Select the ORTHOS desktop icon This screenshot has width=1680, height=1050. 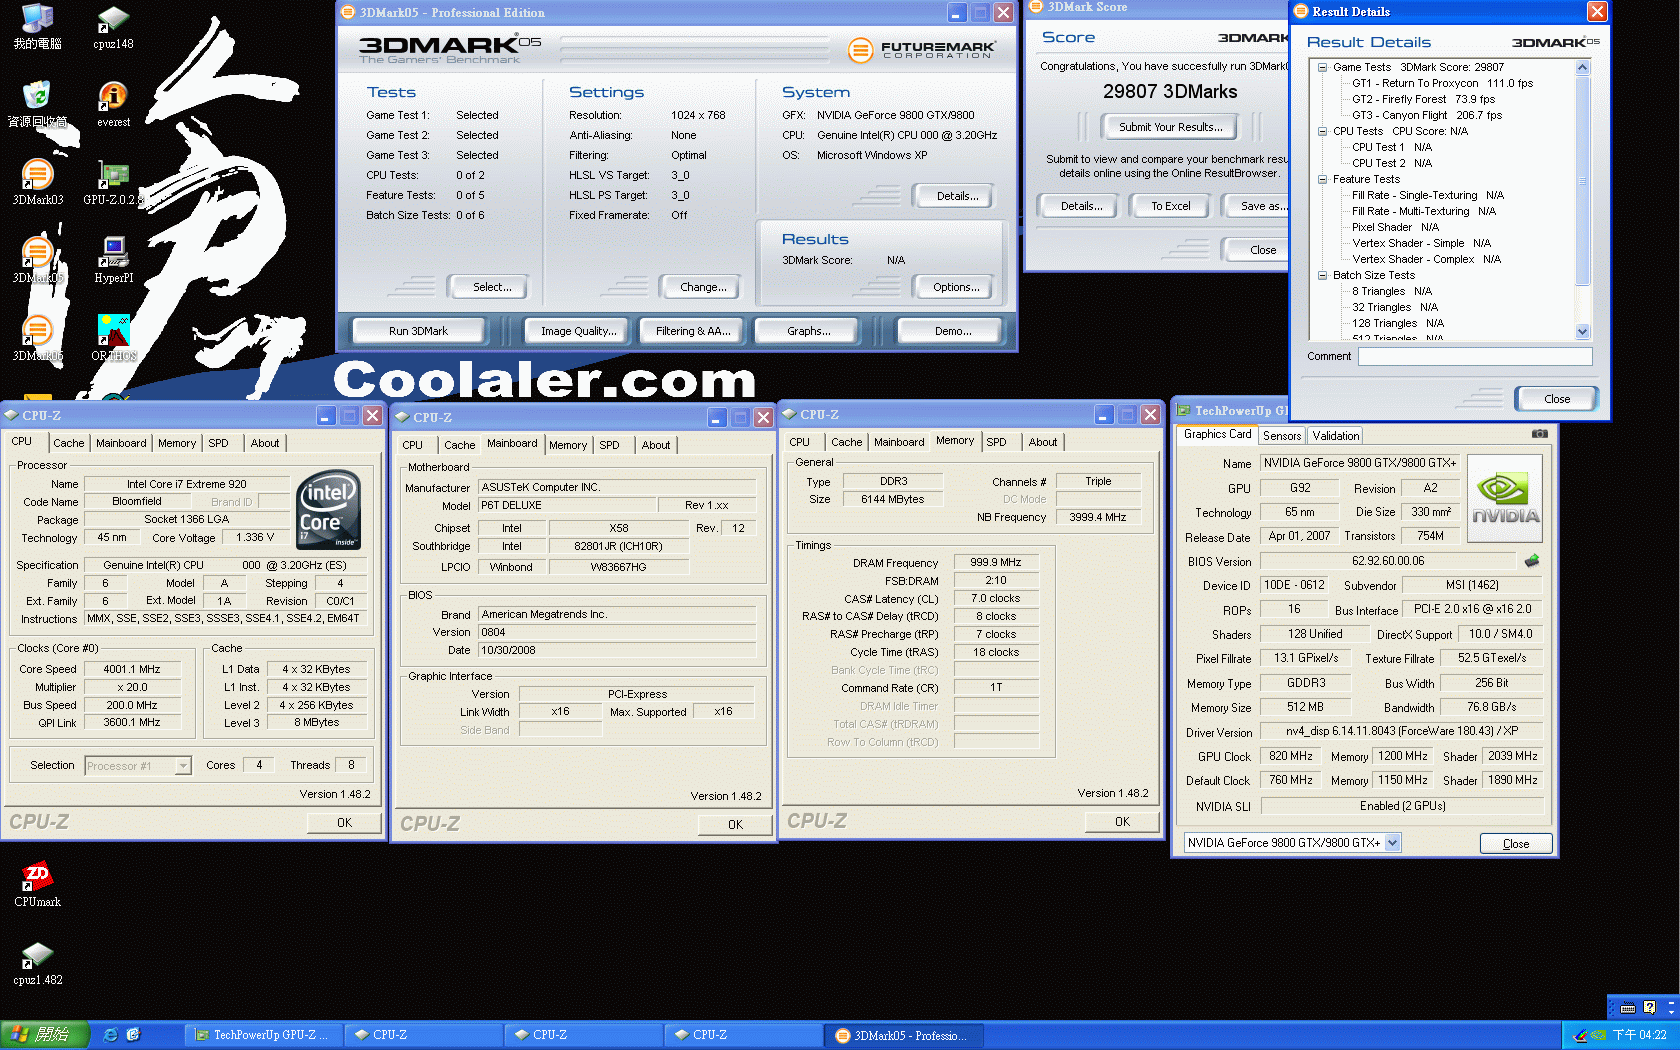coord(113,337)
